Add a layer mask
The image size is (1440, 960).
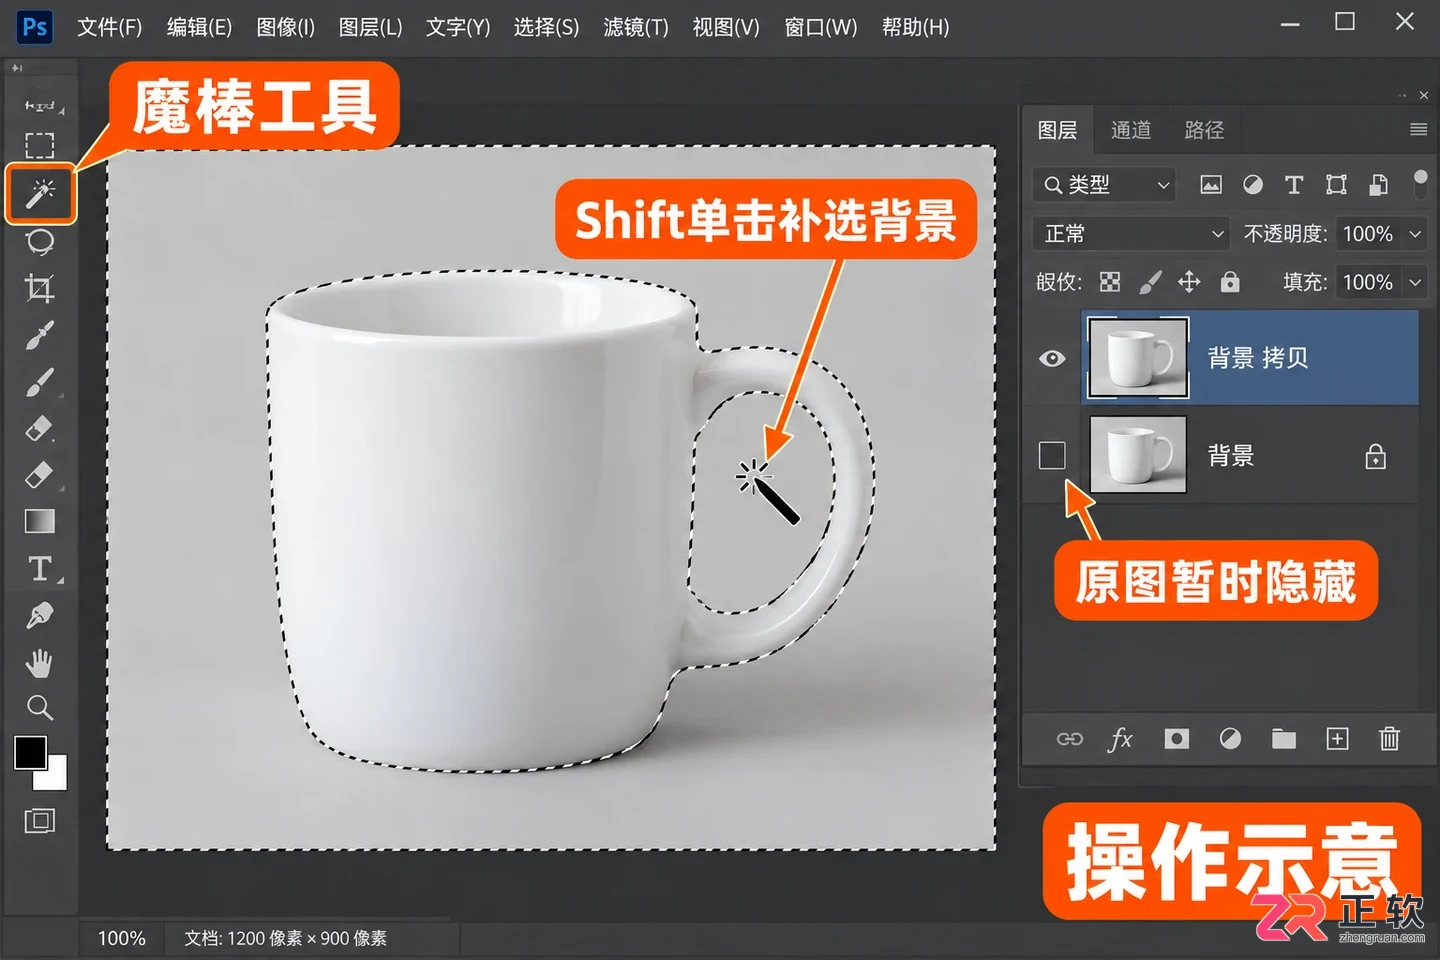point(1177,739)
